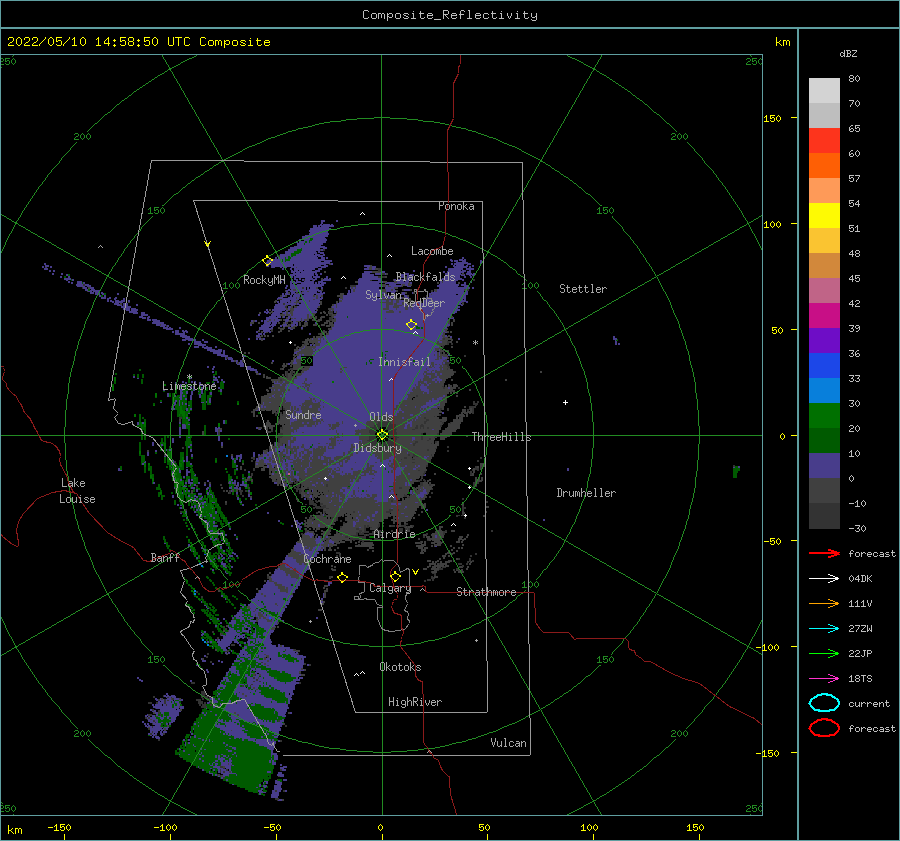Click the Cochrane town label
The image size is (900, 841).
point(327,559)
